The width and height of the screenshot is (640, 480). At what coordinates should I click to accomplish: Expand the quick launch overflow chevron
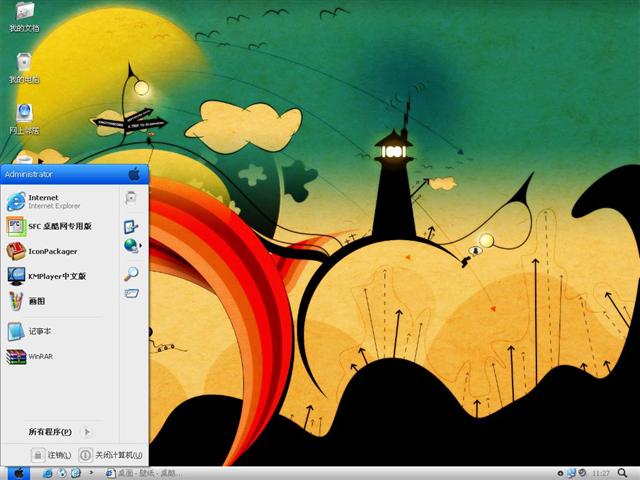(x=91, y=473)
